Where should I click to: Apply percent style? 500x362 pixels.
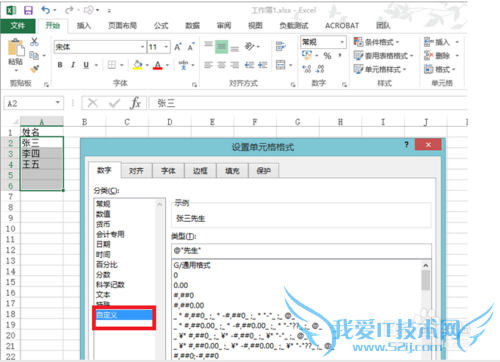[x=327, y=56]
